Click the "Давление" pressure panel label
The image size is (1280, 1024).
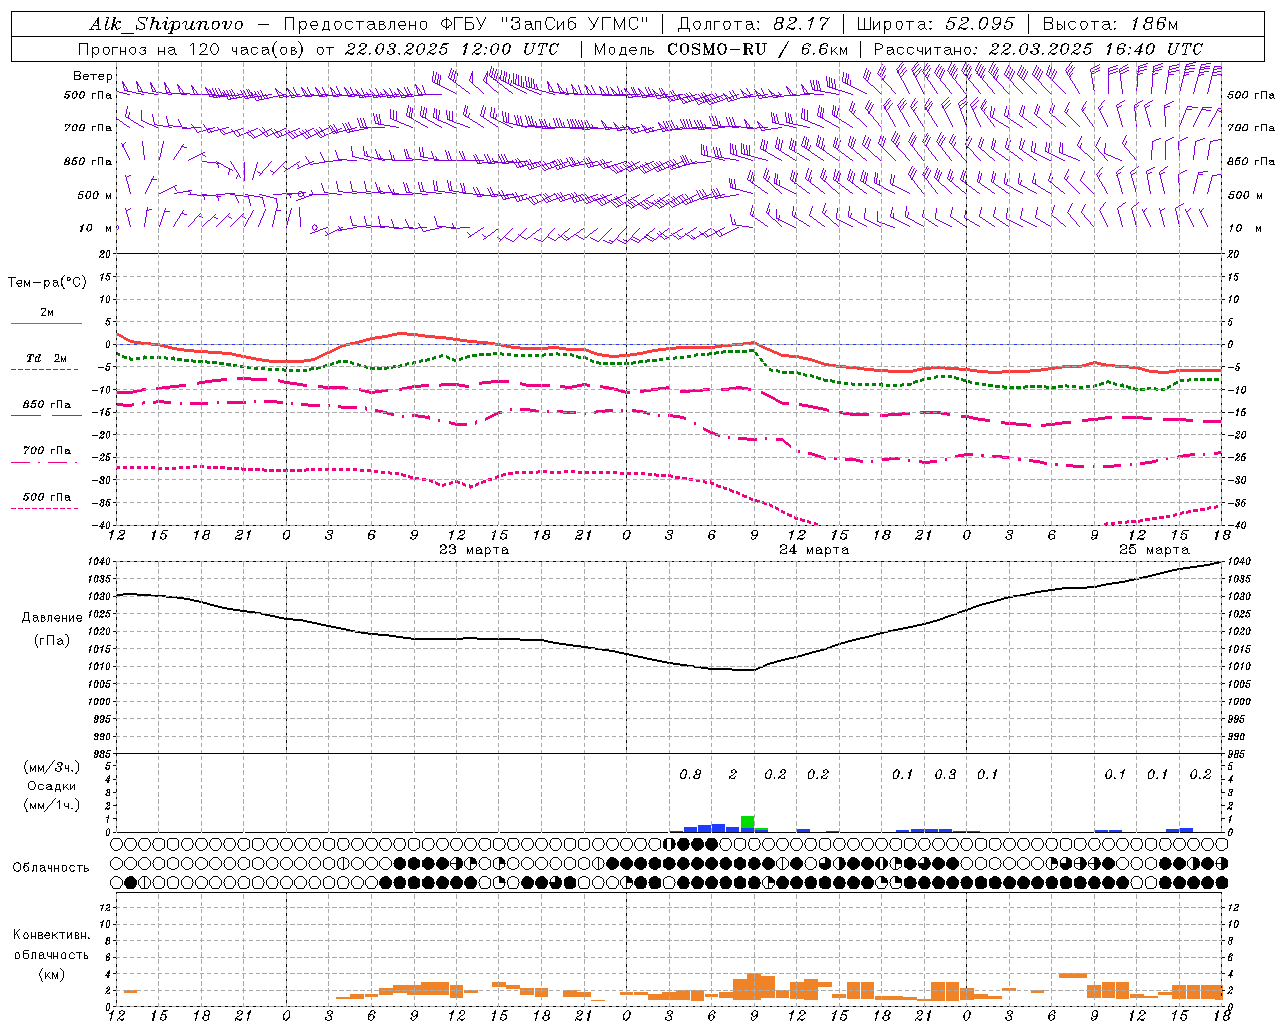pos(51,618)
